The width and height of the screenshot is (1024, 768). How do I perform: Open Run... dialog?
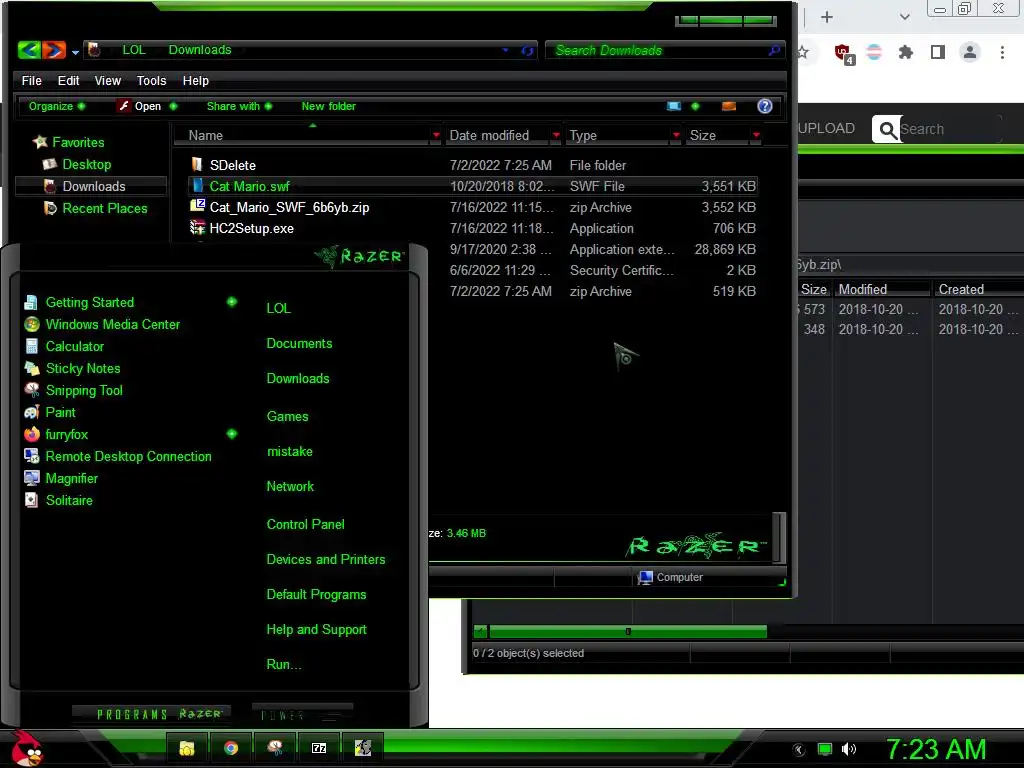coord(284,665)
